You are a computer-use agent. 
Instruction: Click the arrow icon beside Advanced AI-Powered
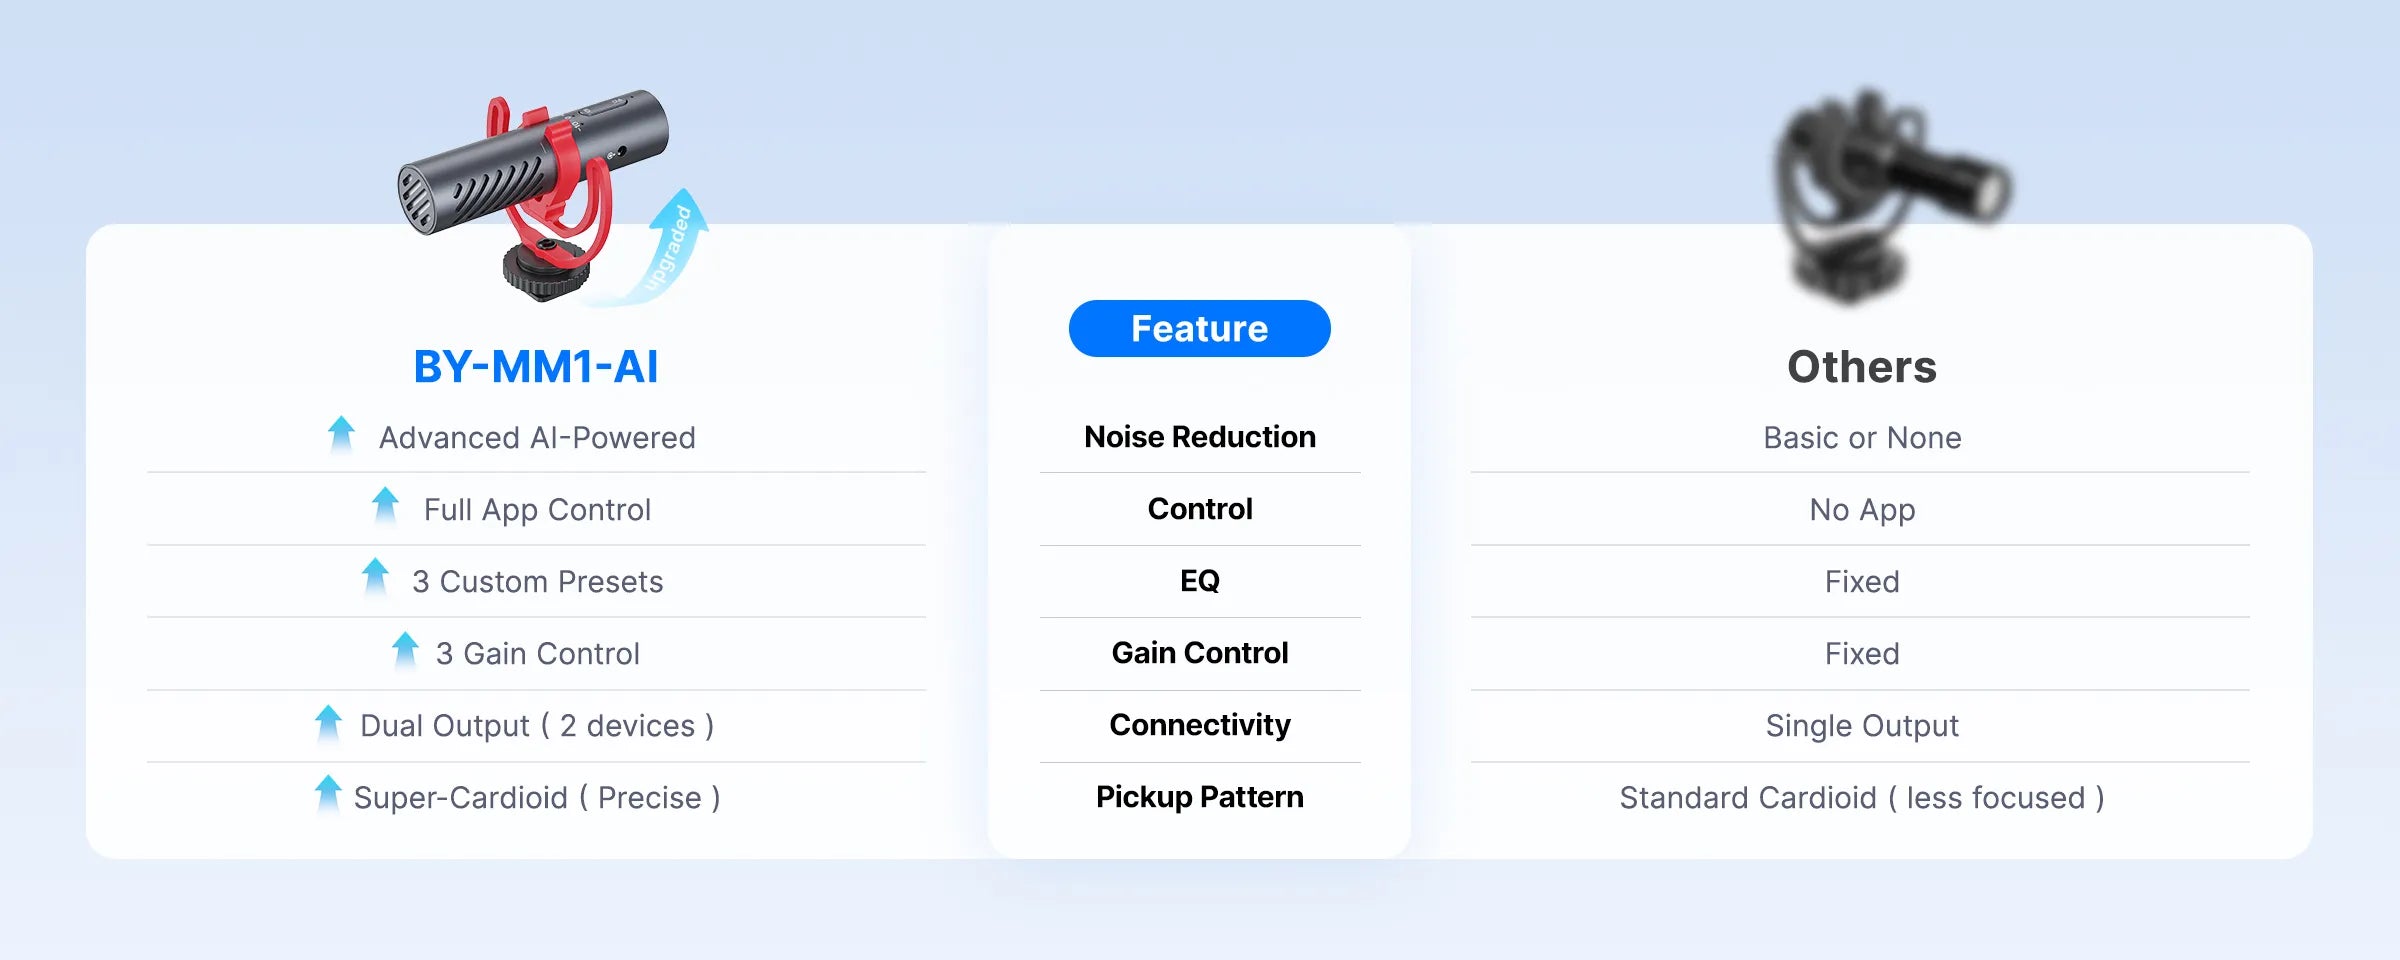point(341,435)
